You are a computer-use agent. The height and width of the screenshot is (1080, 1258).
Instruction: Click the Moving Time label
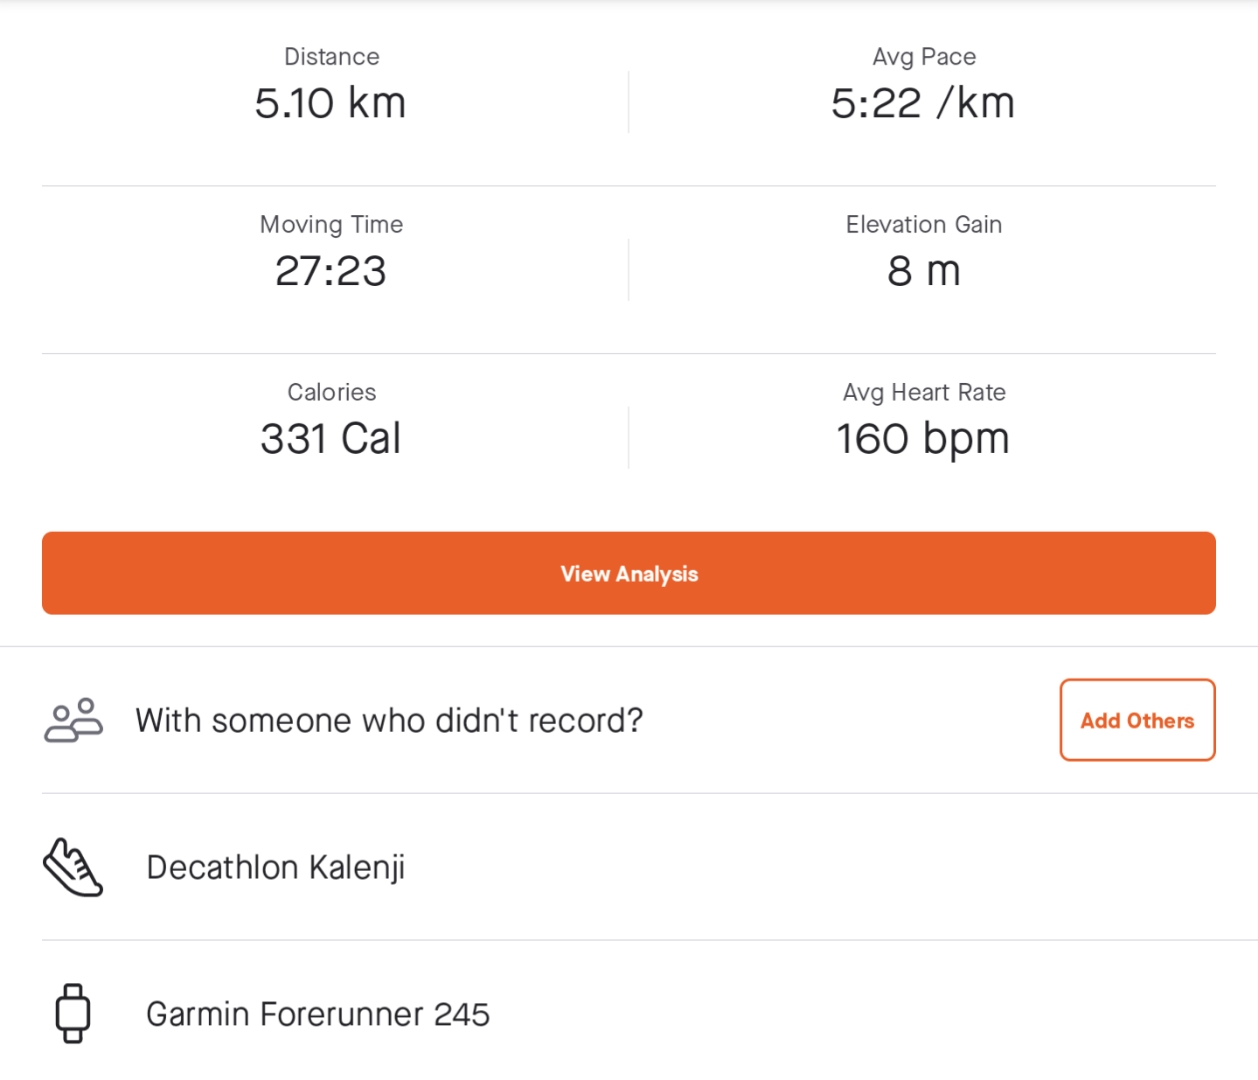tap(332, 224)
